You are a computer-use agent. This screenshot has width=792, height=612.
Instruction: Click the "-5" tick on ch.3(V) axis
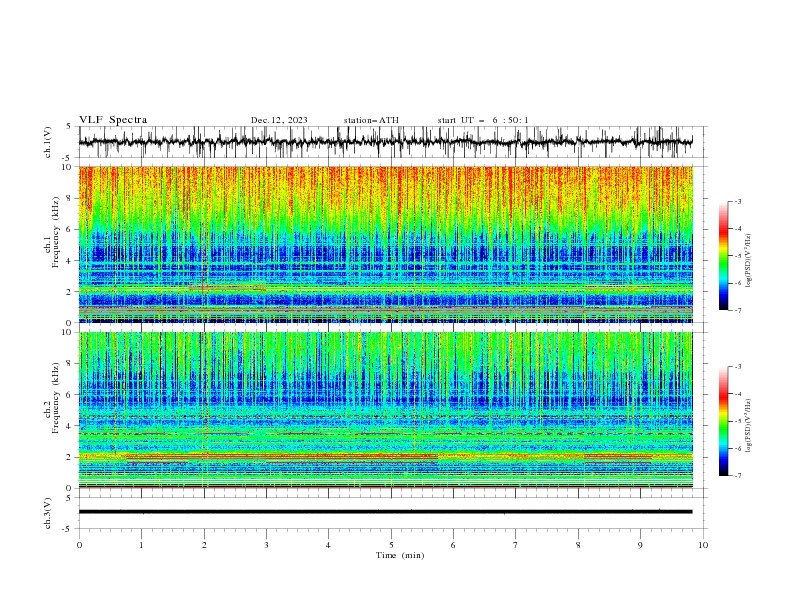(x=67, y=529)
